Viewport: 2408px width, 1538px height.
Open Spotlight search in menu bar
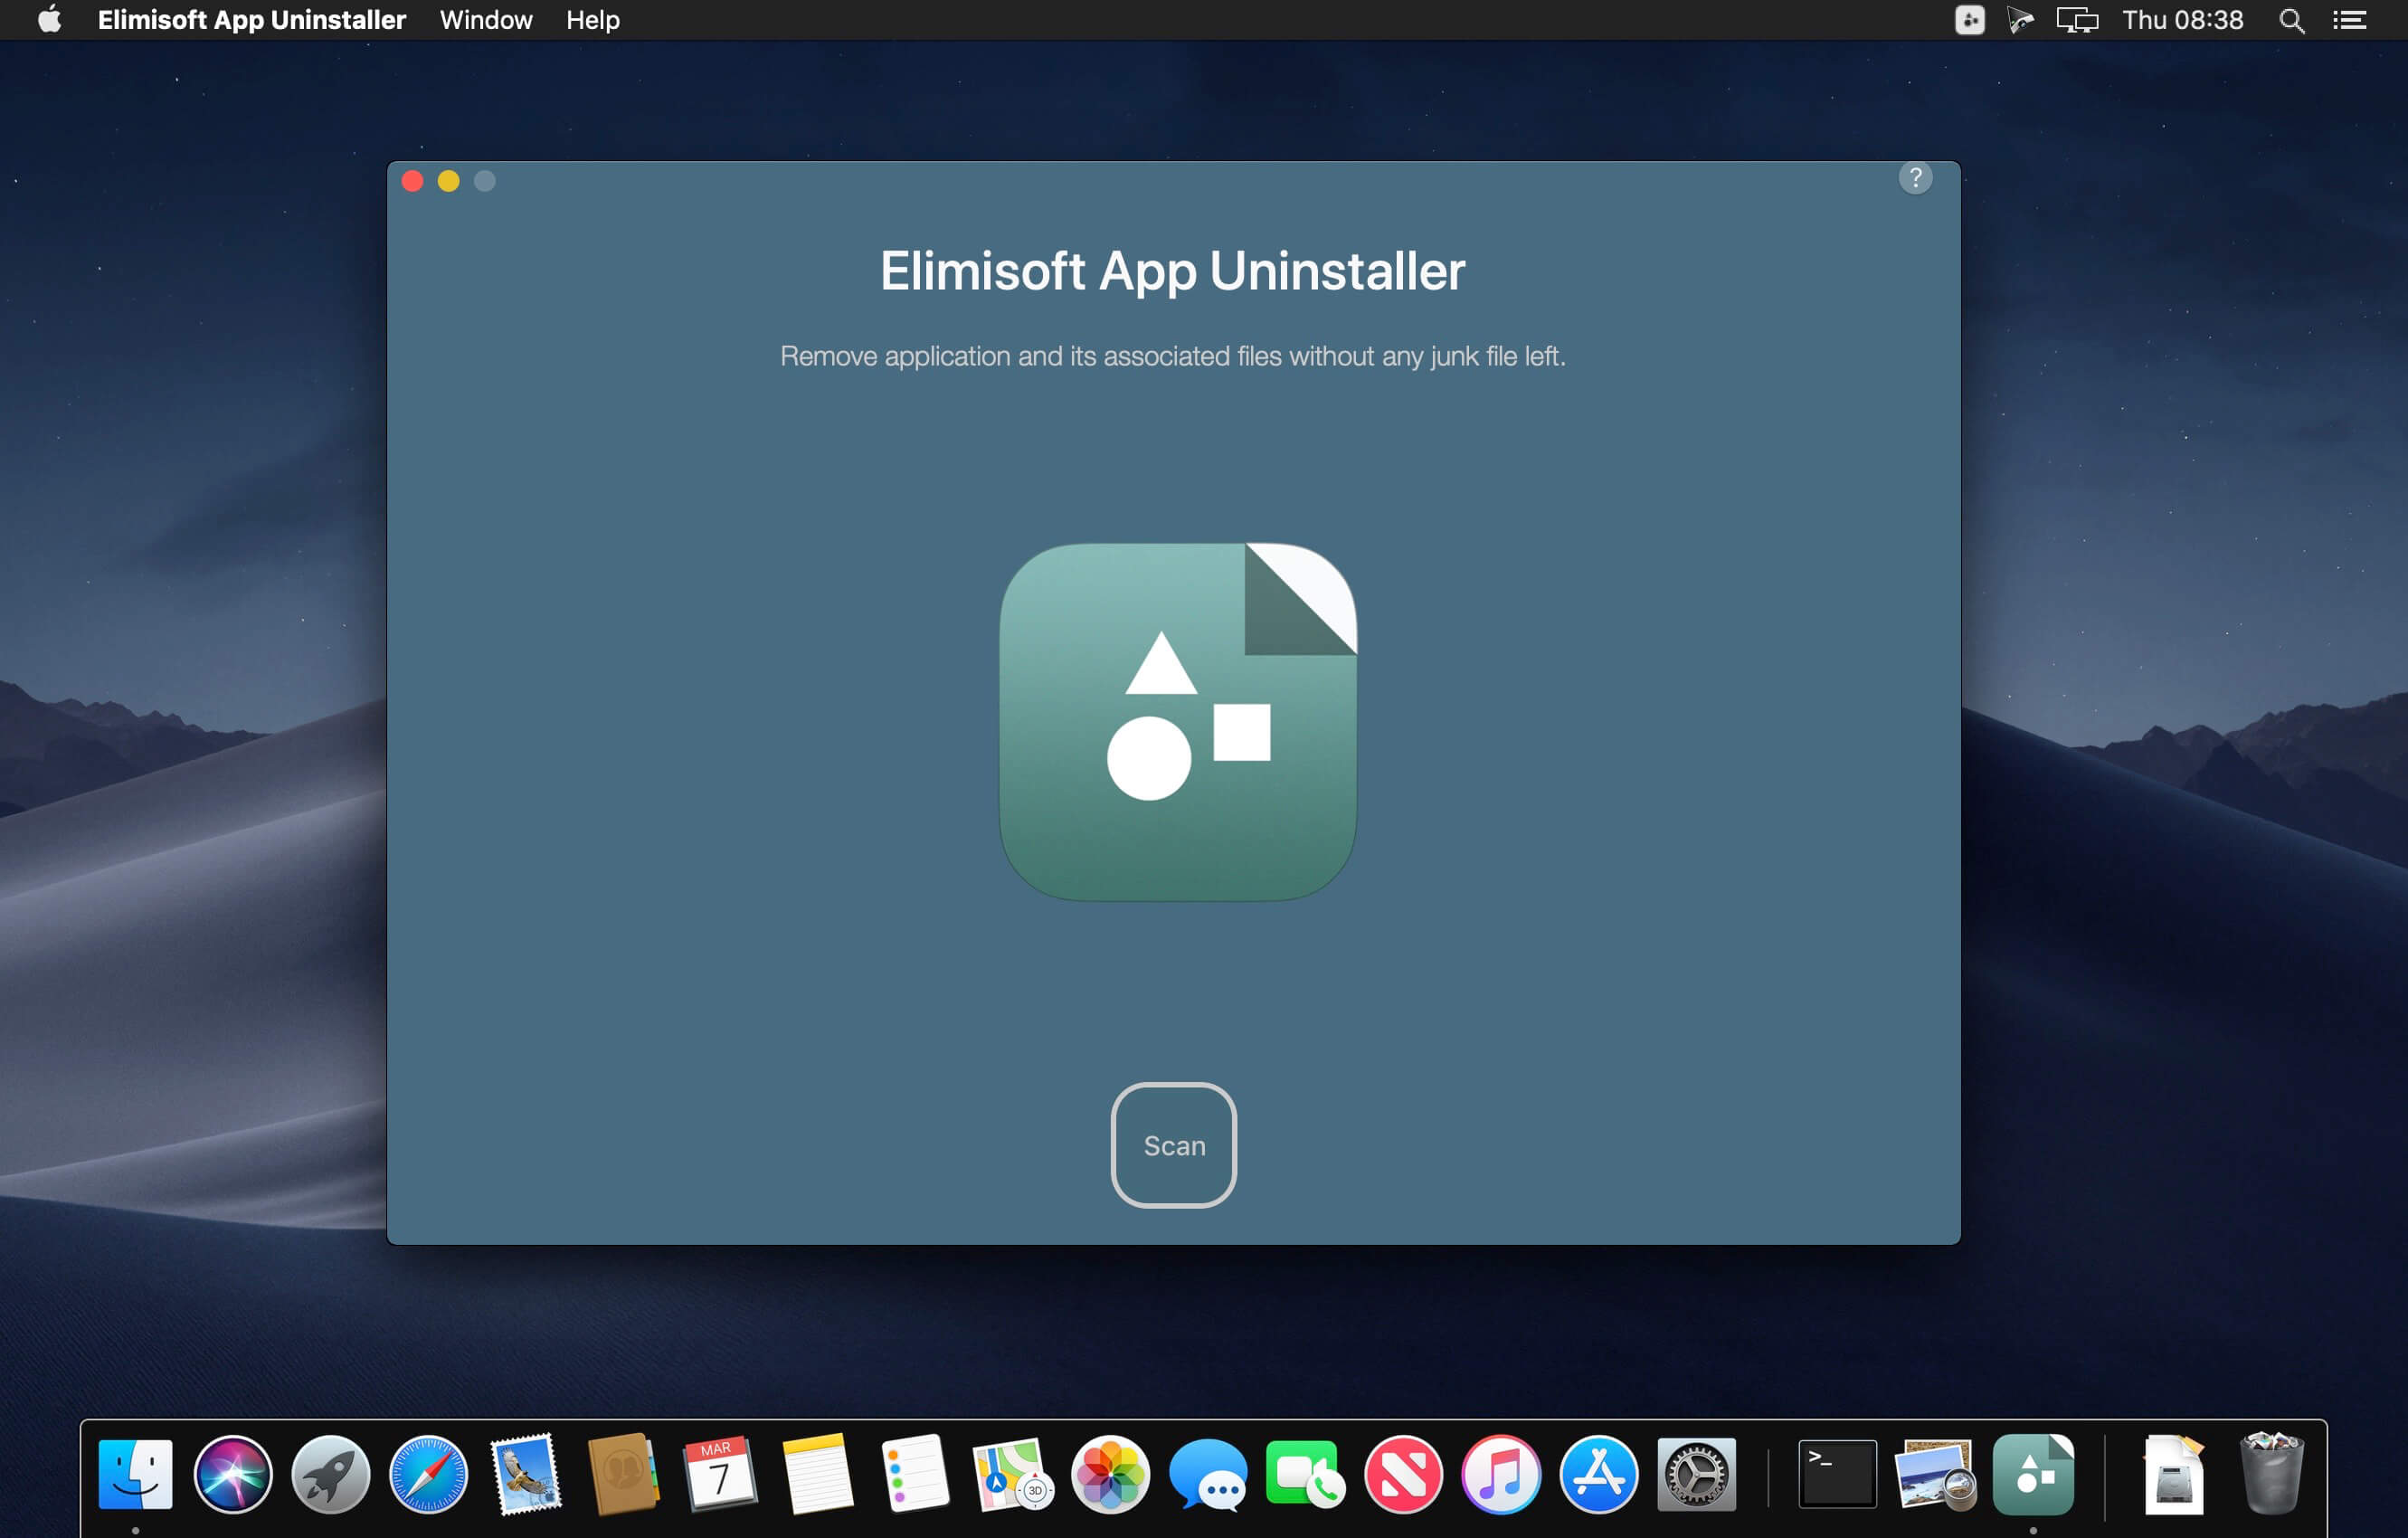pyautogui.click(x=2291, y=20)
